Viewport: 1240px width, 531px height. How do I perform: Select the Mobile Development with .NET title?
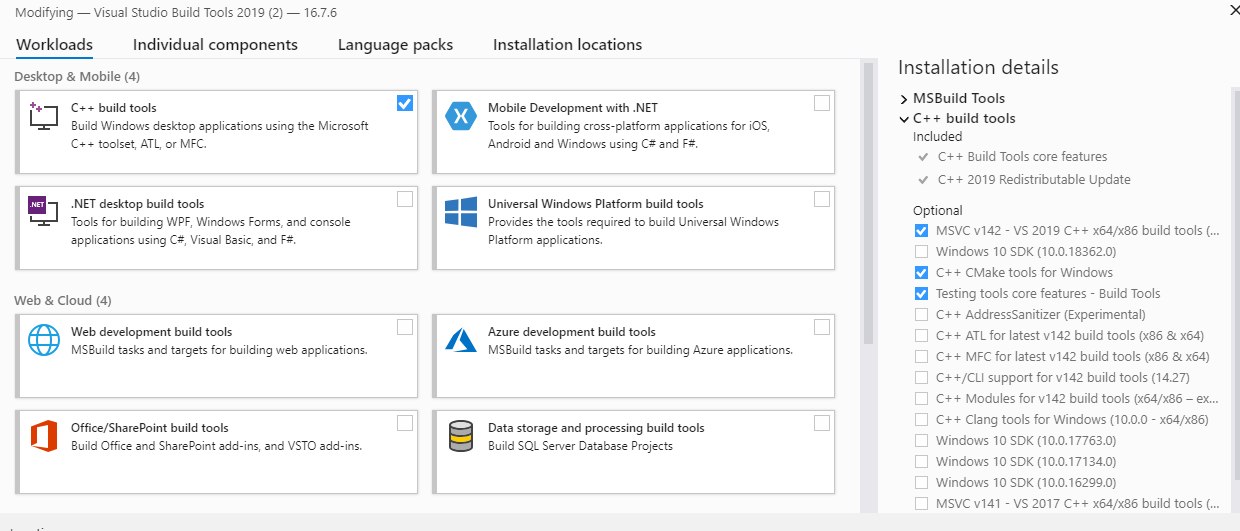click(573, 108)
